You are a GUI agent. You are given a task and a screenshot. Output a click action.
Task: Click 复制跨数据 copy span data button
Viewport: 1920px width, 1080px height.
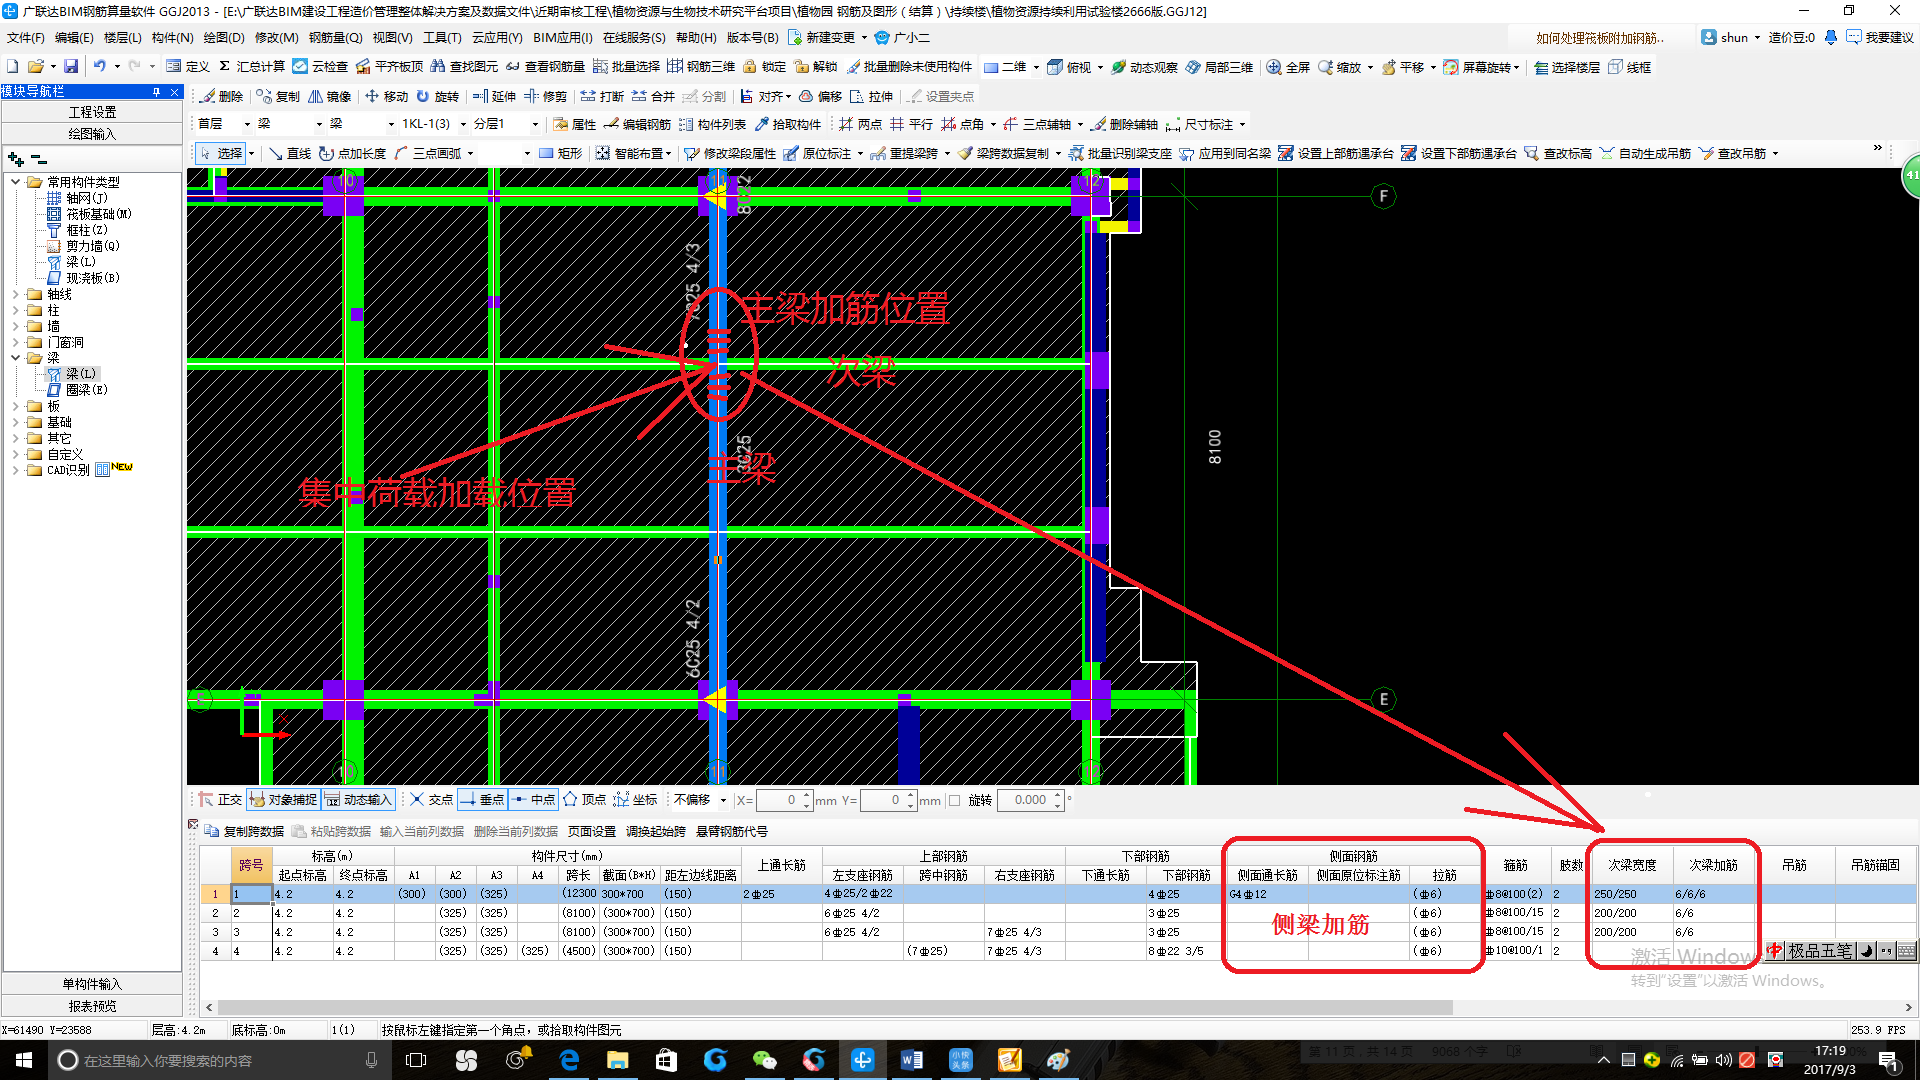(x=243, y=829)
